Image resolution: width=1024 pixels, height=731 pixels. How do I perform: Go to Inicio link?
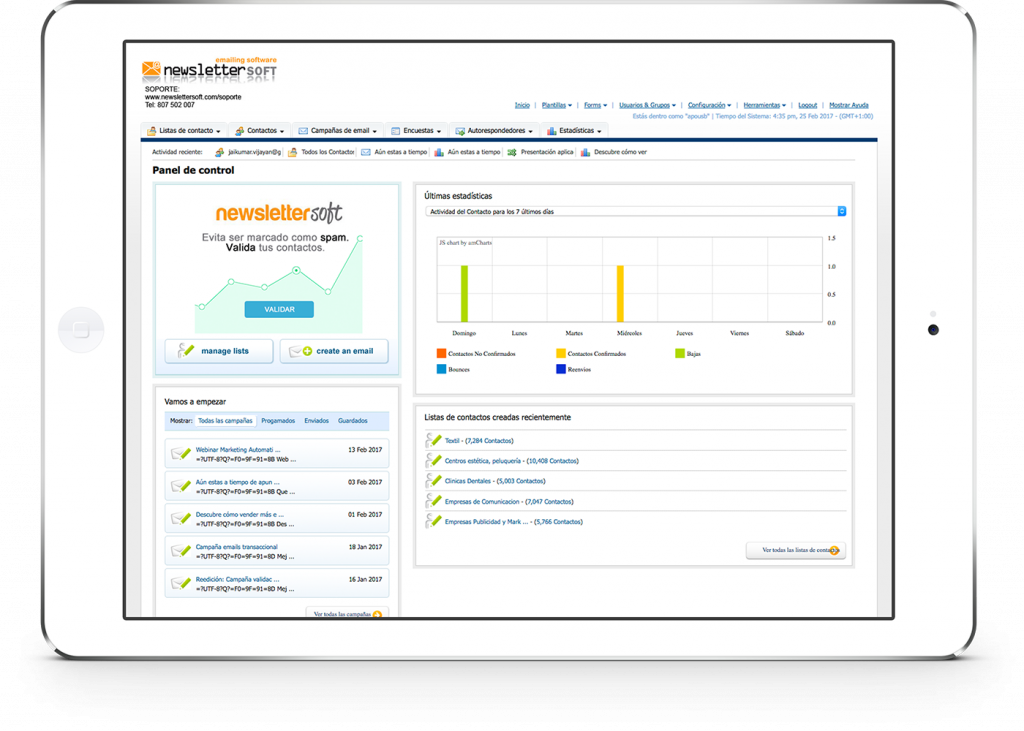click(x=522, y=105)
